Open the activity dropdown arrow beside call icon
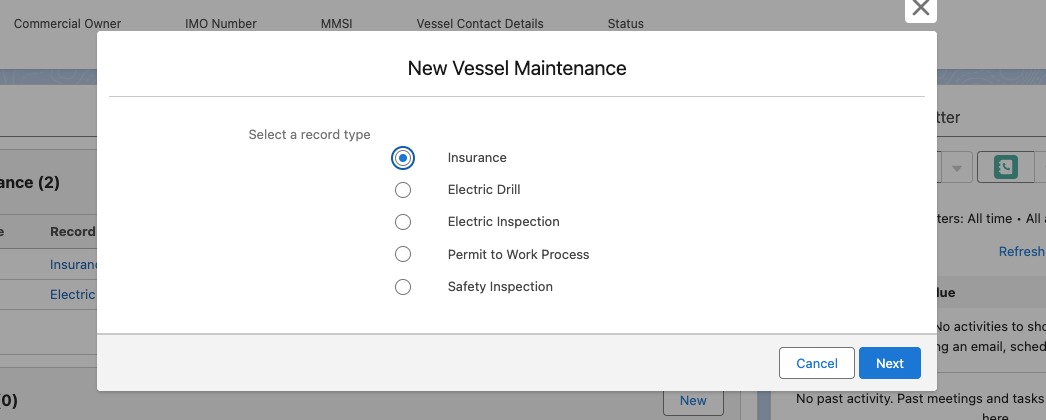 pyautogui.click(x=956, y=168)
